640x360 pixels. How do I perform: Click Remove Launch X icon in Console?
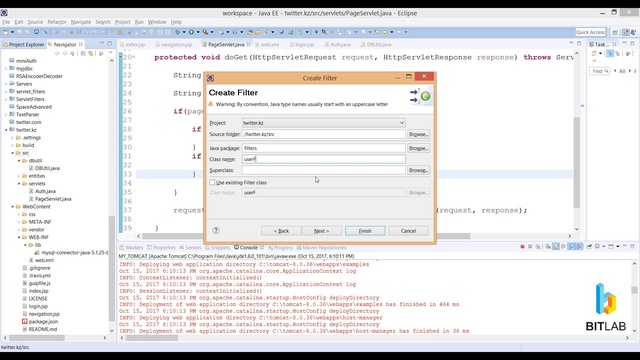[x=530, y=247]
